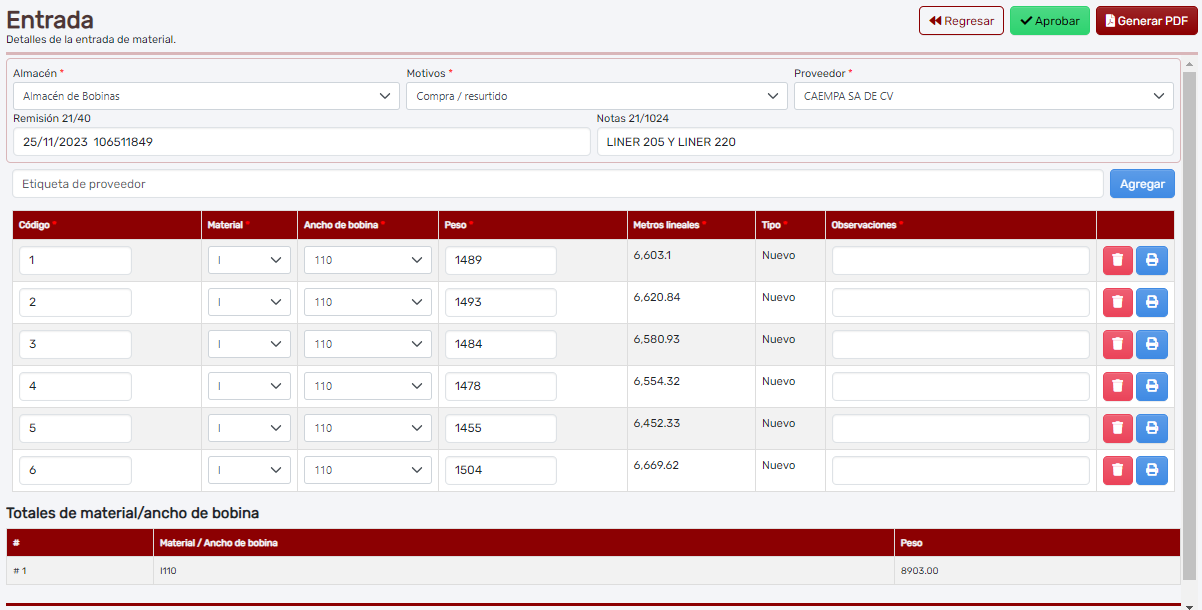Open the Proveedor dropdown showing CAEMPA
This screenshot has width=1202, height=610.
click(983, 96)
